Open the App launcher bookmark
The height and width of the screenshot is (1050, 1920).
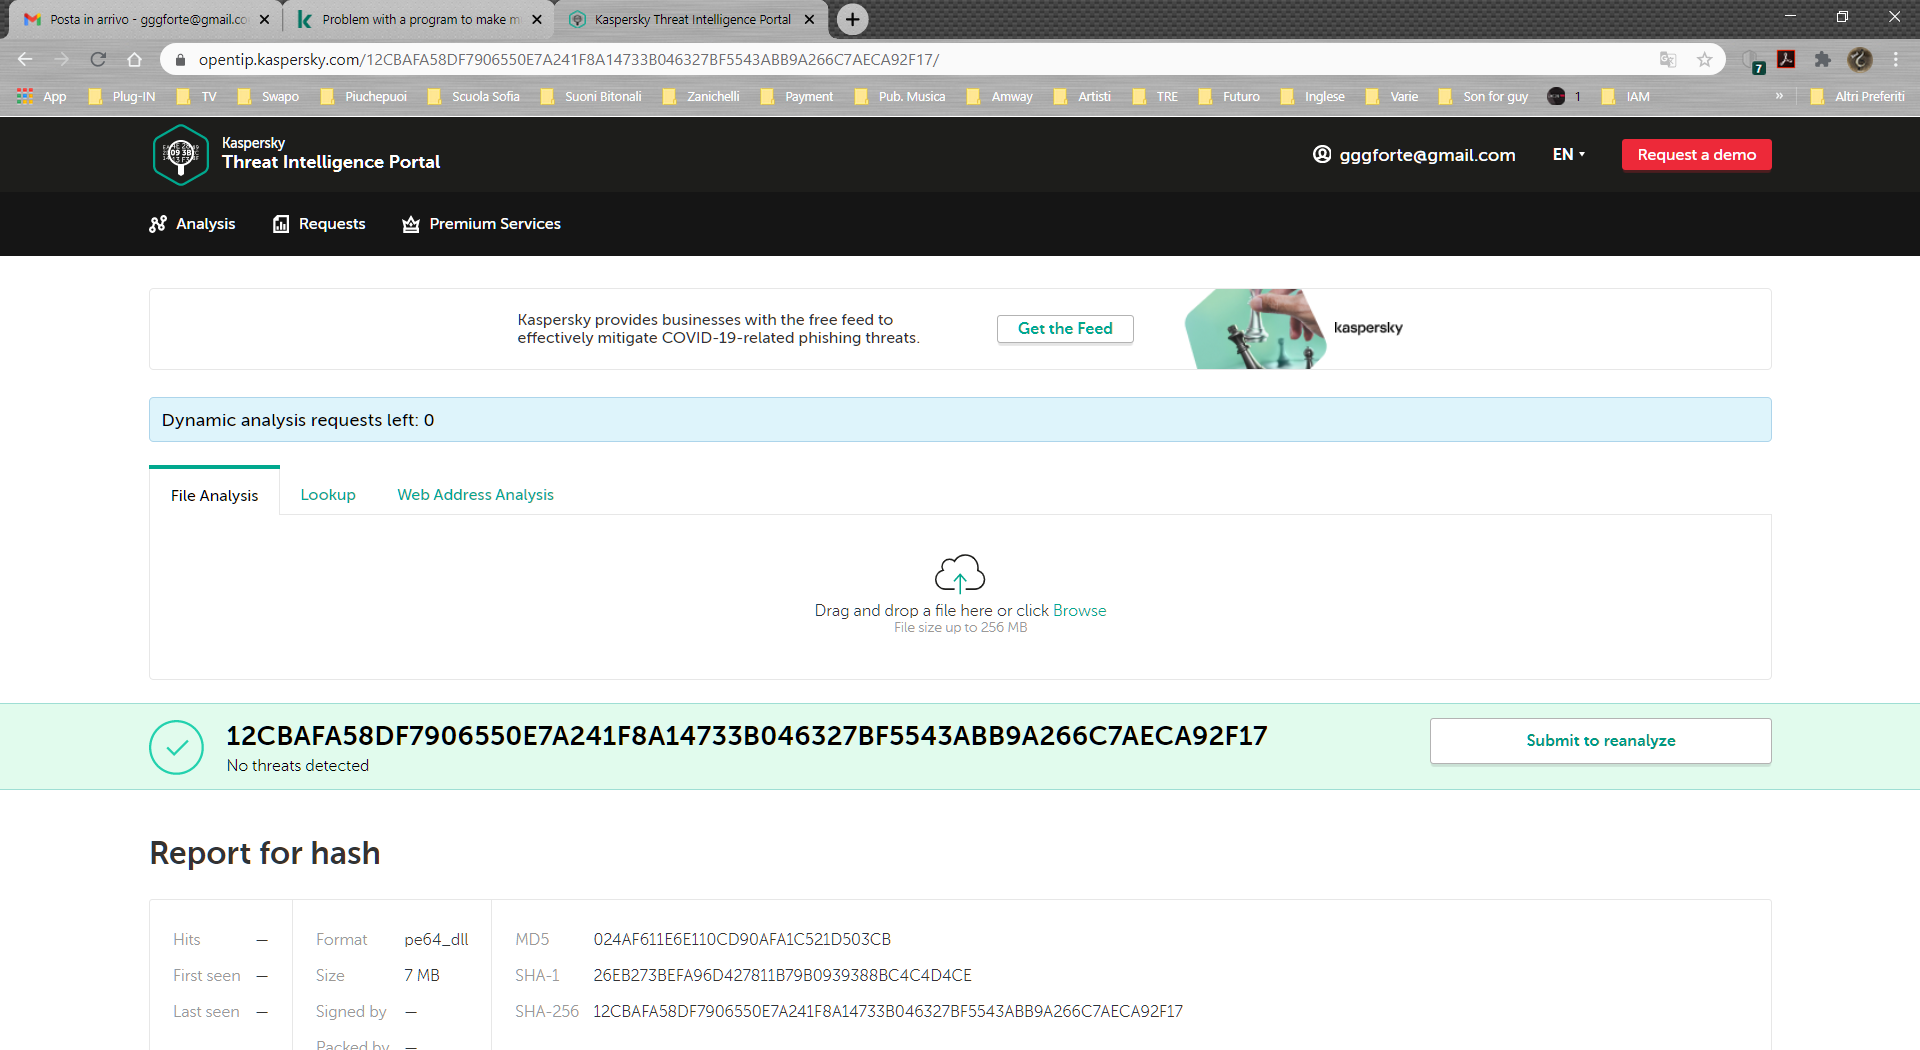[x=42, y=97]
